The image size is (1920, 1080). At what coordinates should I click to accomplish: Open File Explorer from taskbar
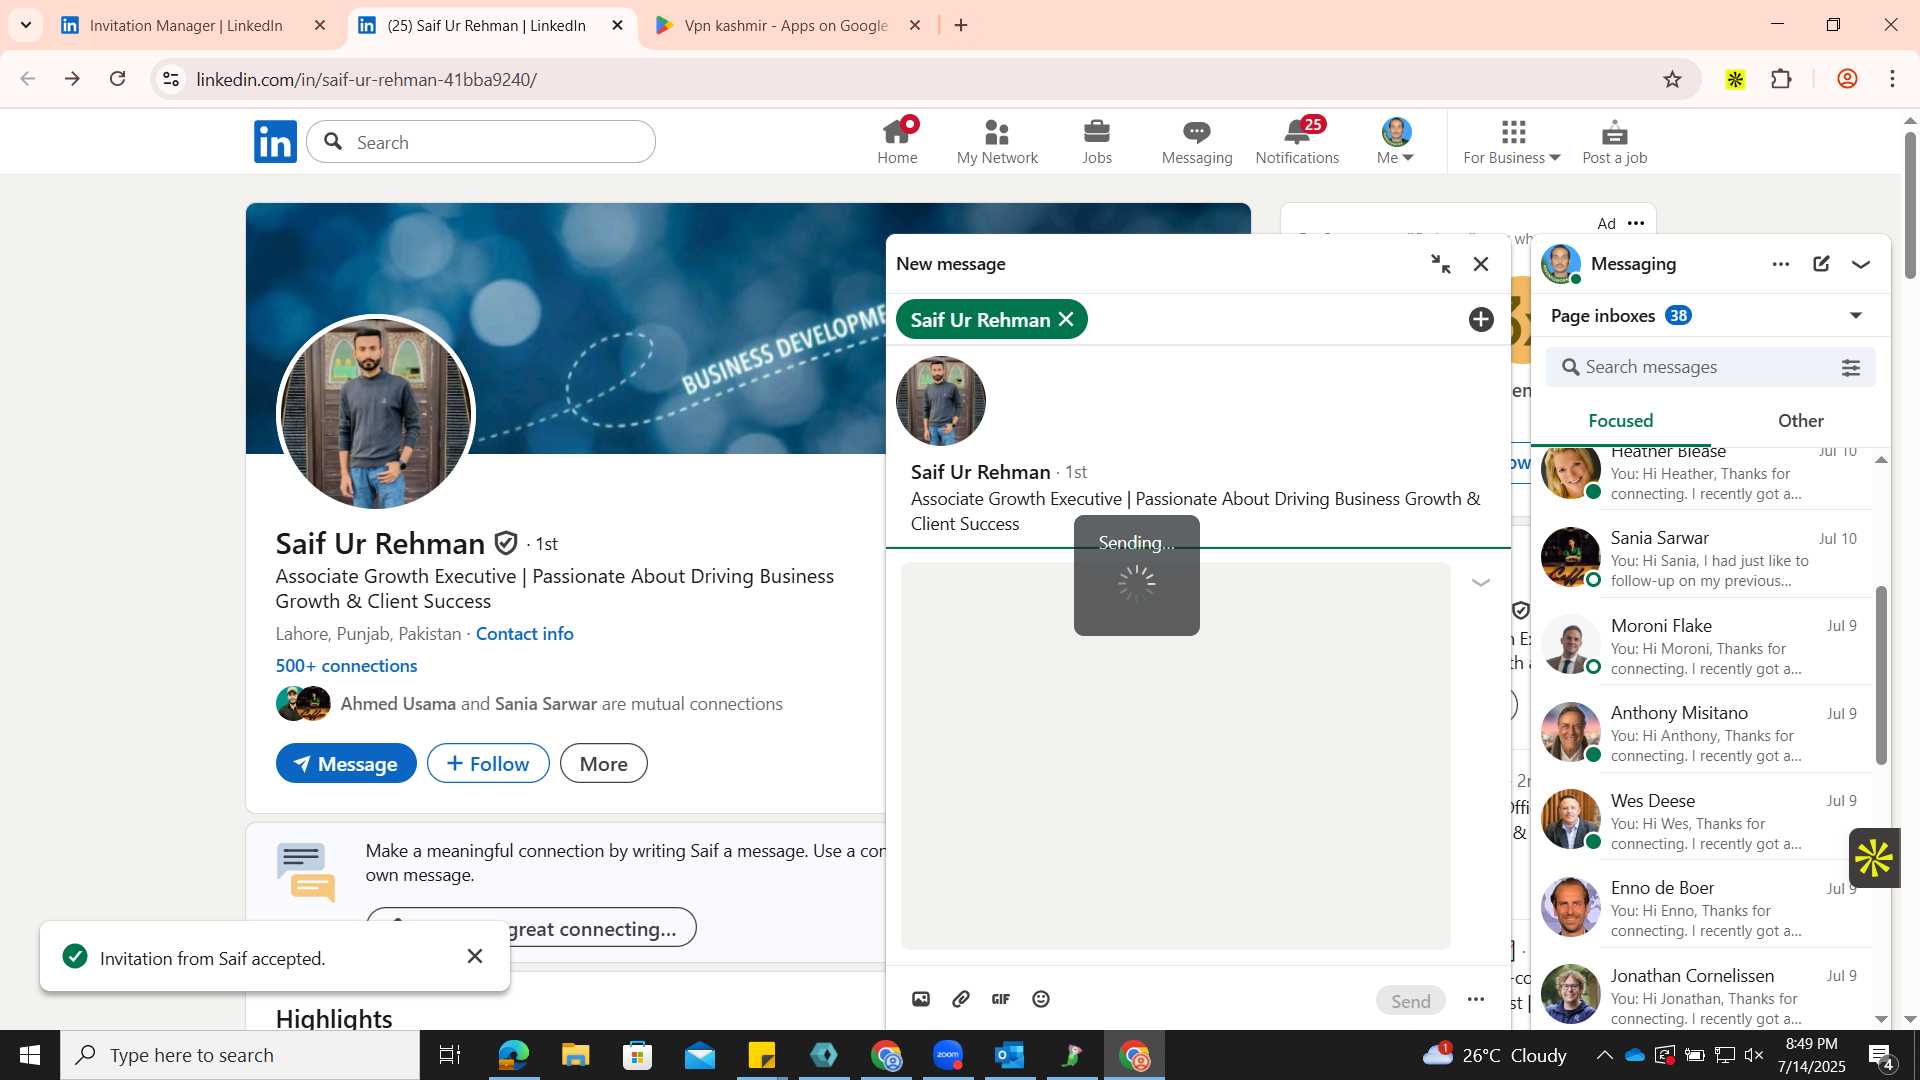point(575,1055)
